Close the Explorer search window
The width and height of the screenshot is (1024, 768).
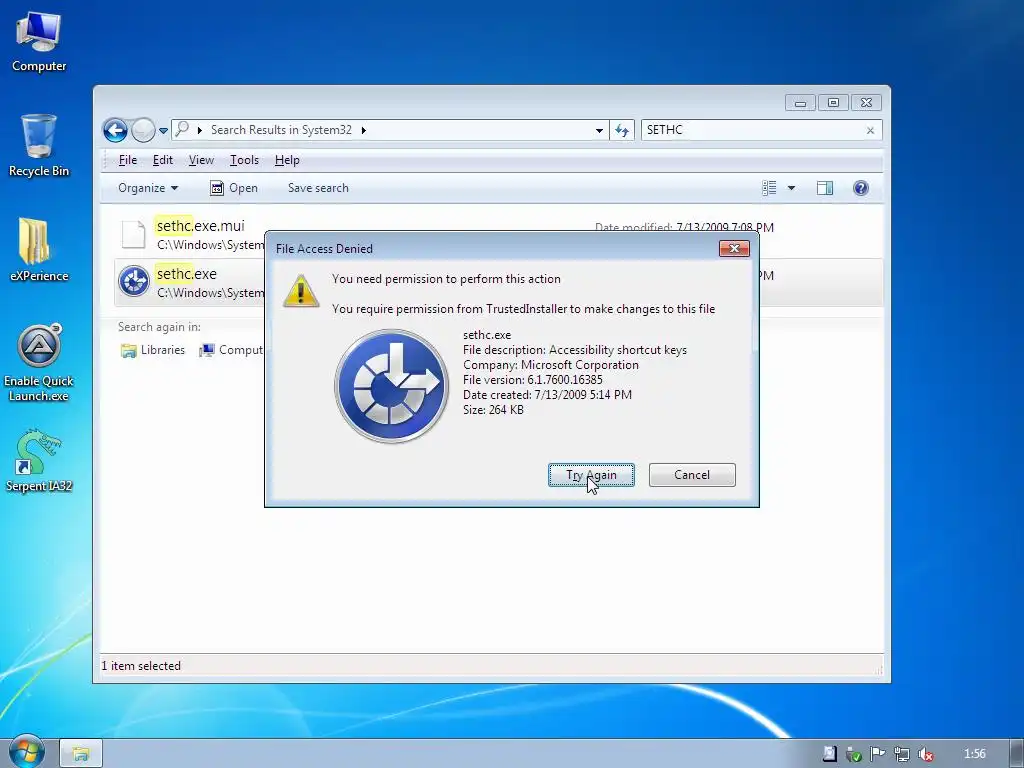pos(866,103)
